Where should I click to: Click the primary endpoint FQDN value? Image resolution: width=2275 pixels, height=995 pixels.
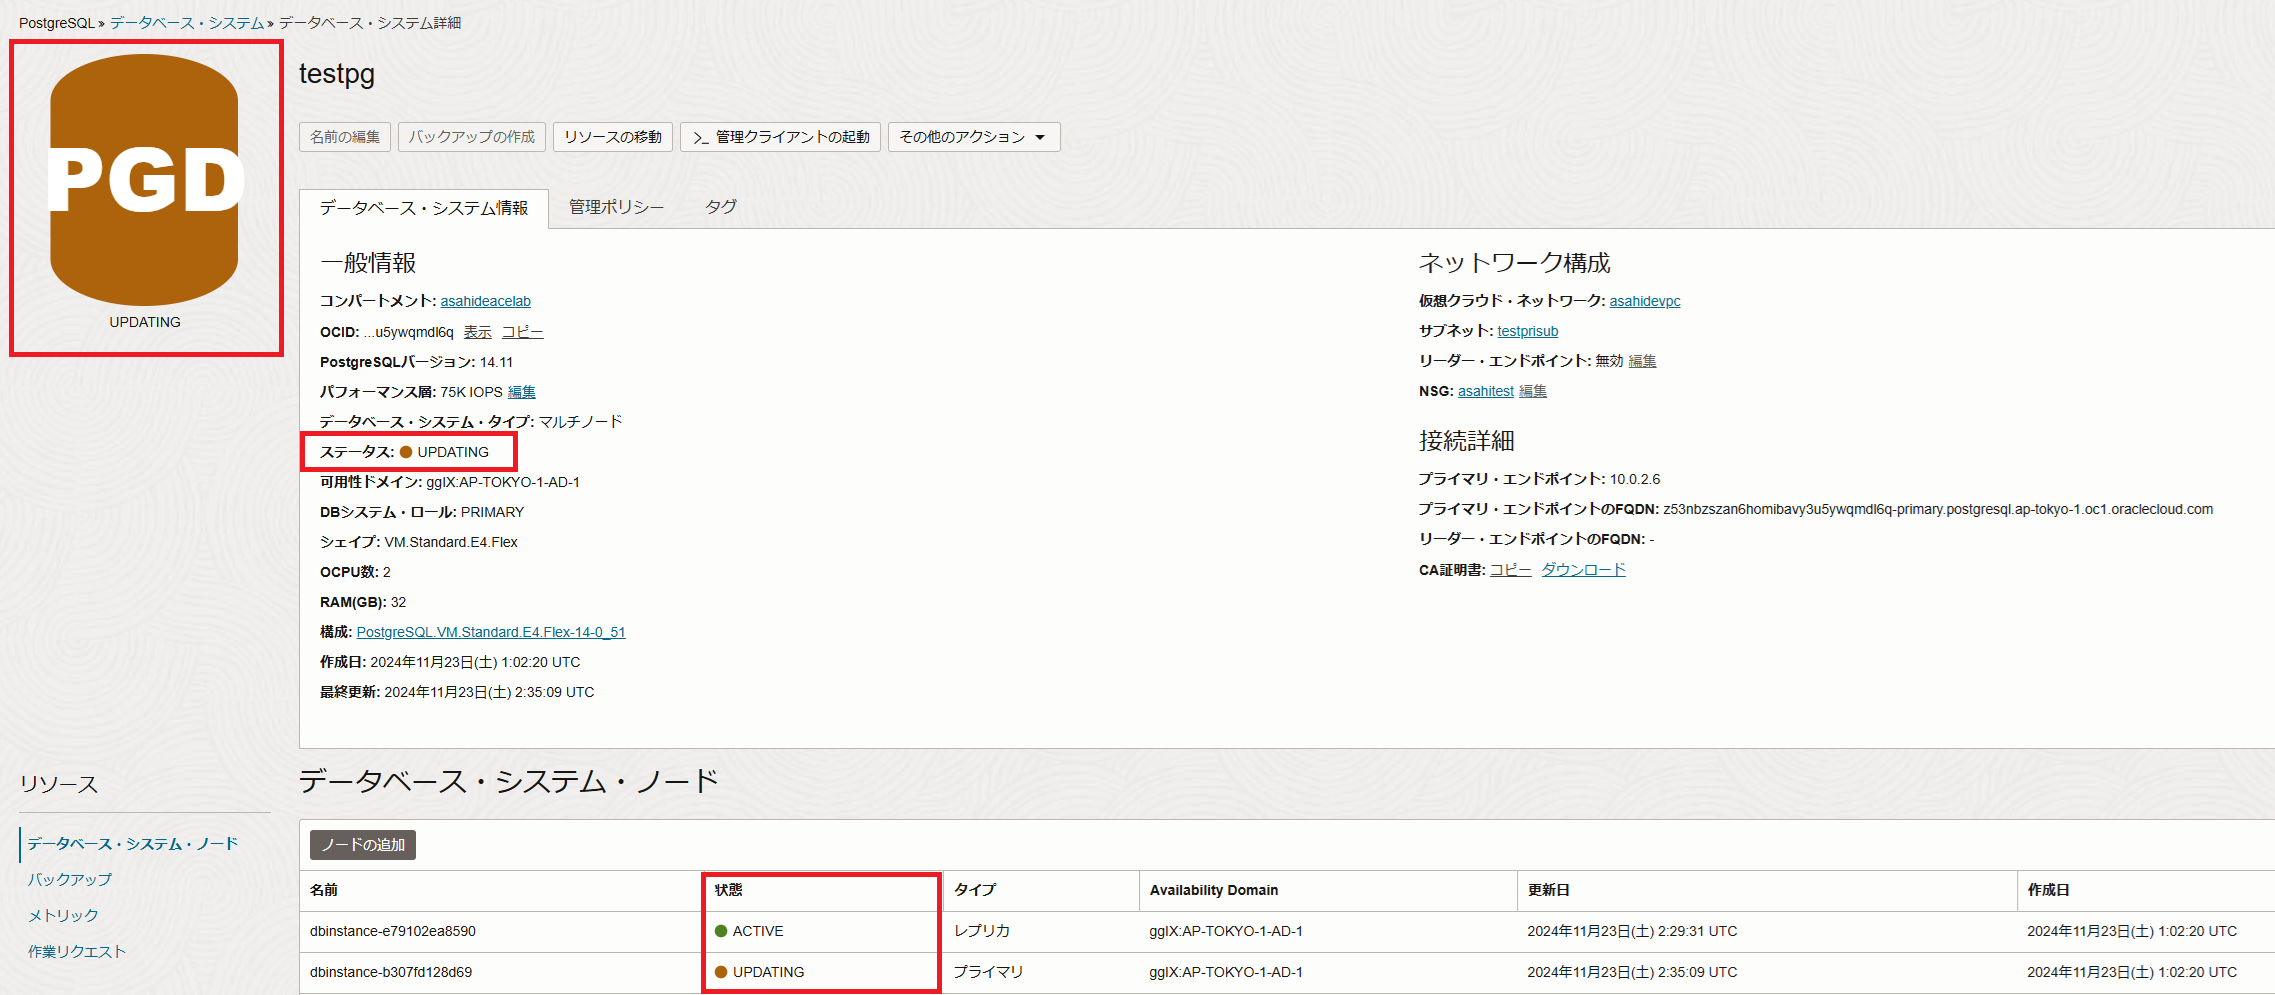[1938, 509]
